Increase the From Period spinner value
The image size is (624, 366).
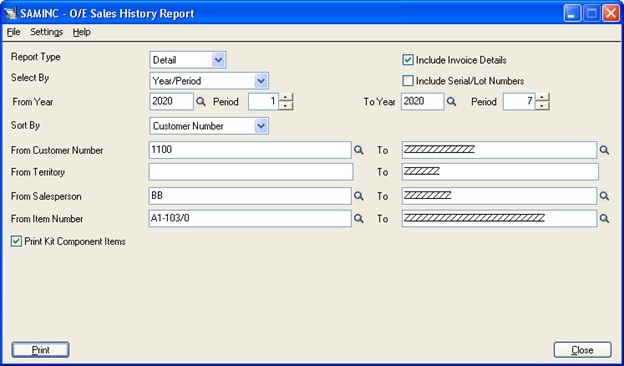pos(286,97)
